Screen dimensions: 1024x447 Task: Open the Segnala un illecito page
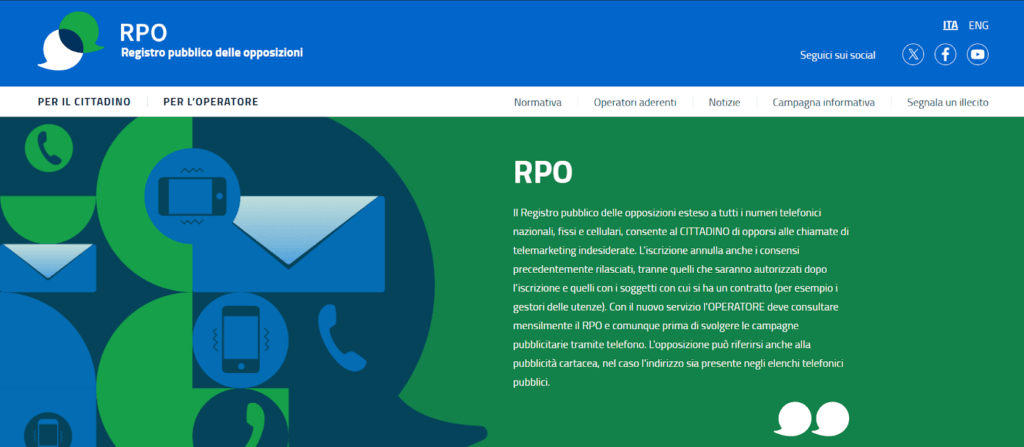click(948, 103)
